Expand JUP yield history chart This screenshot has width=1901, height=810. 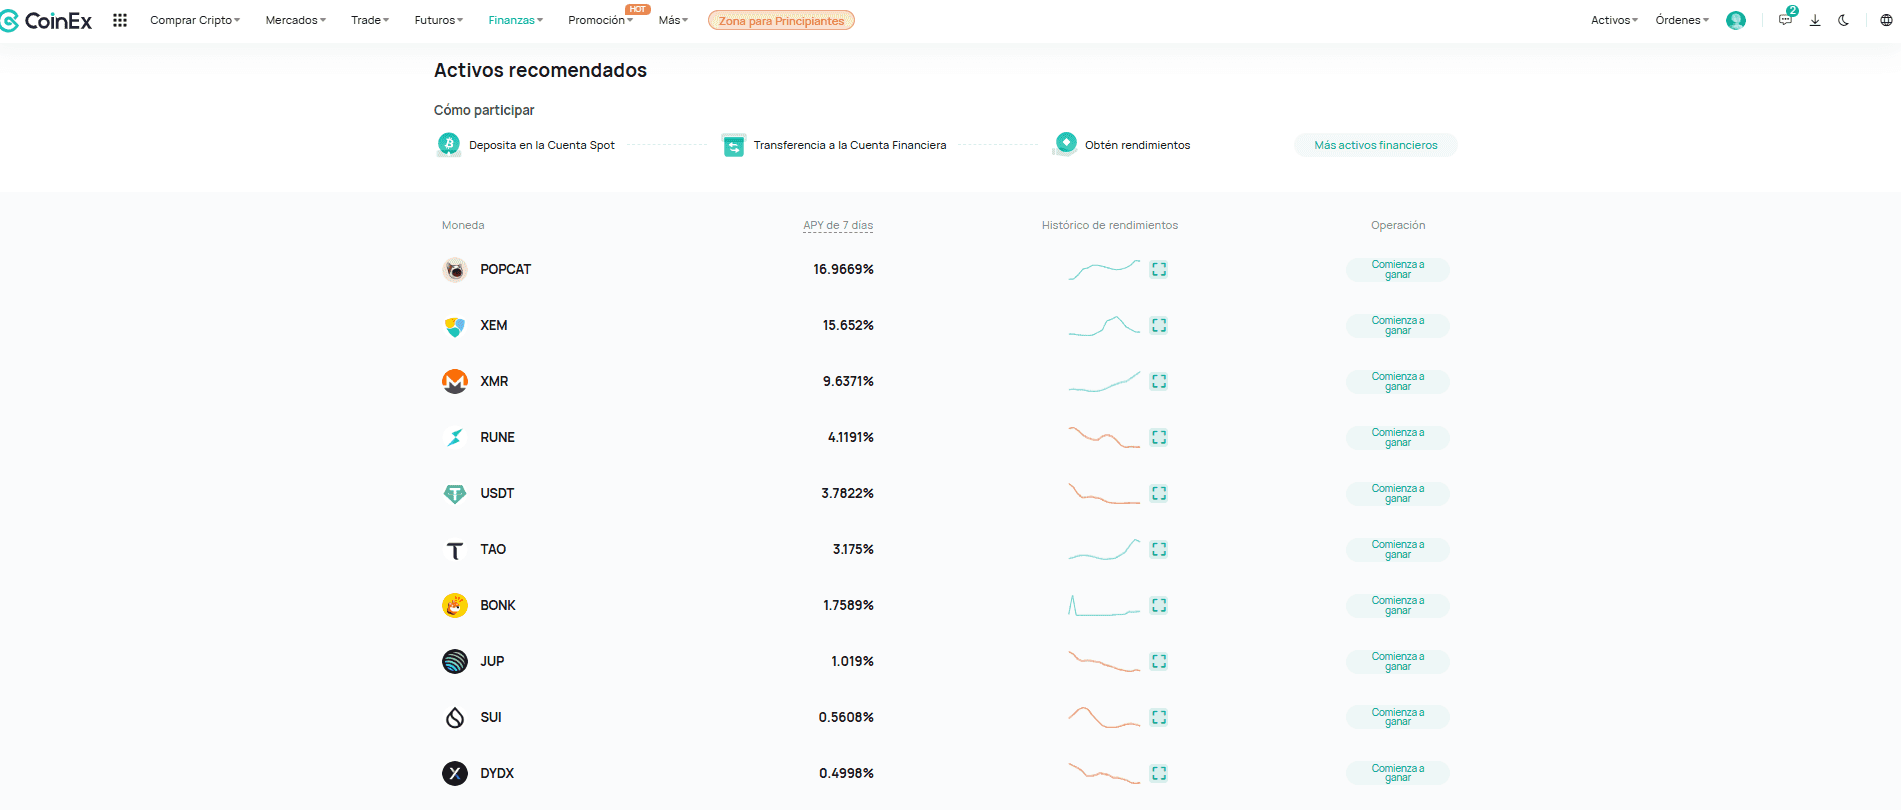pos(1159,661)
